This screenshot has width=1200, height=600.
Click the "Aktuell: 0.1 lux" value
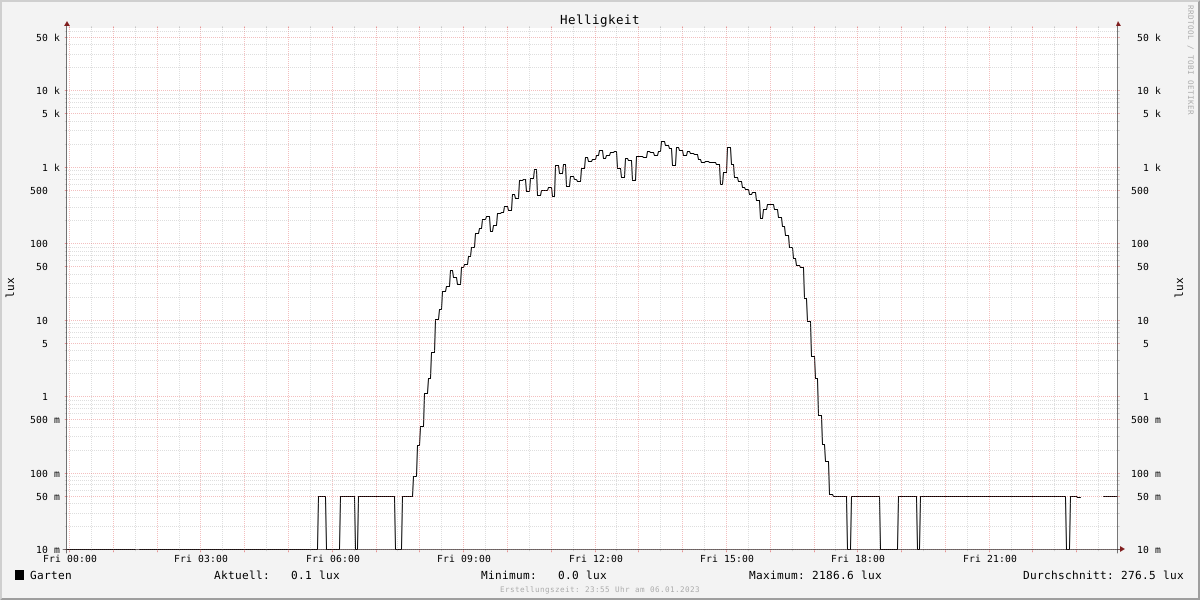click(x=277, y=575)
